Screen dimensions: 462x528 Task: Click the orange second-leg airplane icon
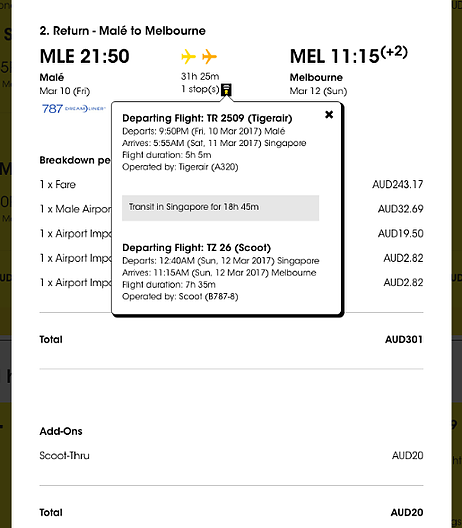(209, 56)
